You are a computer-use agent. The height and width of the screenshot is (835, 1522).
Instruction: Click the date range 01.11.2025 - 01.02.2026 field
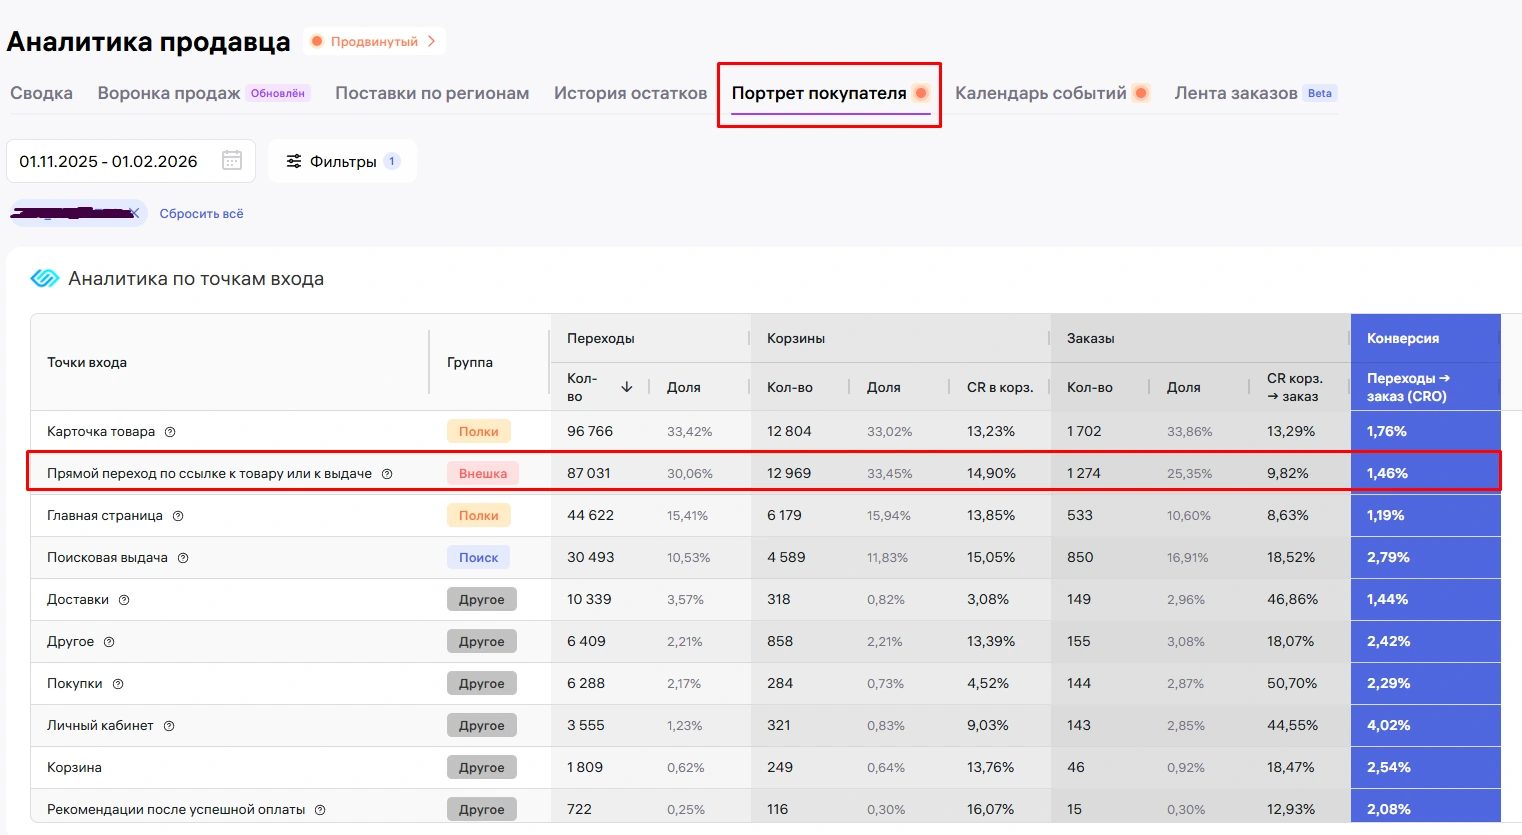109,161
